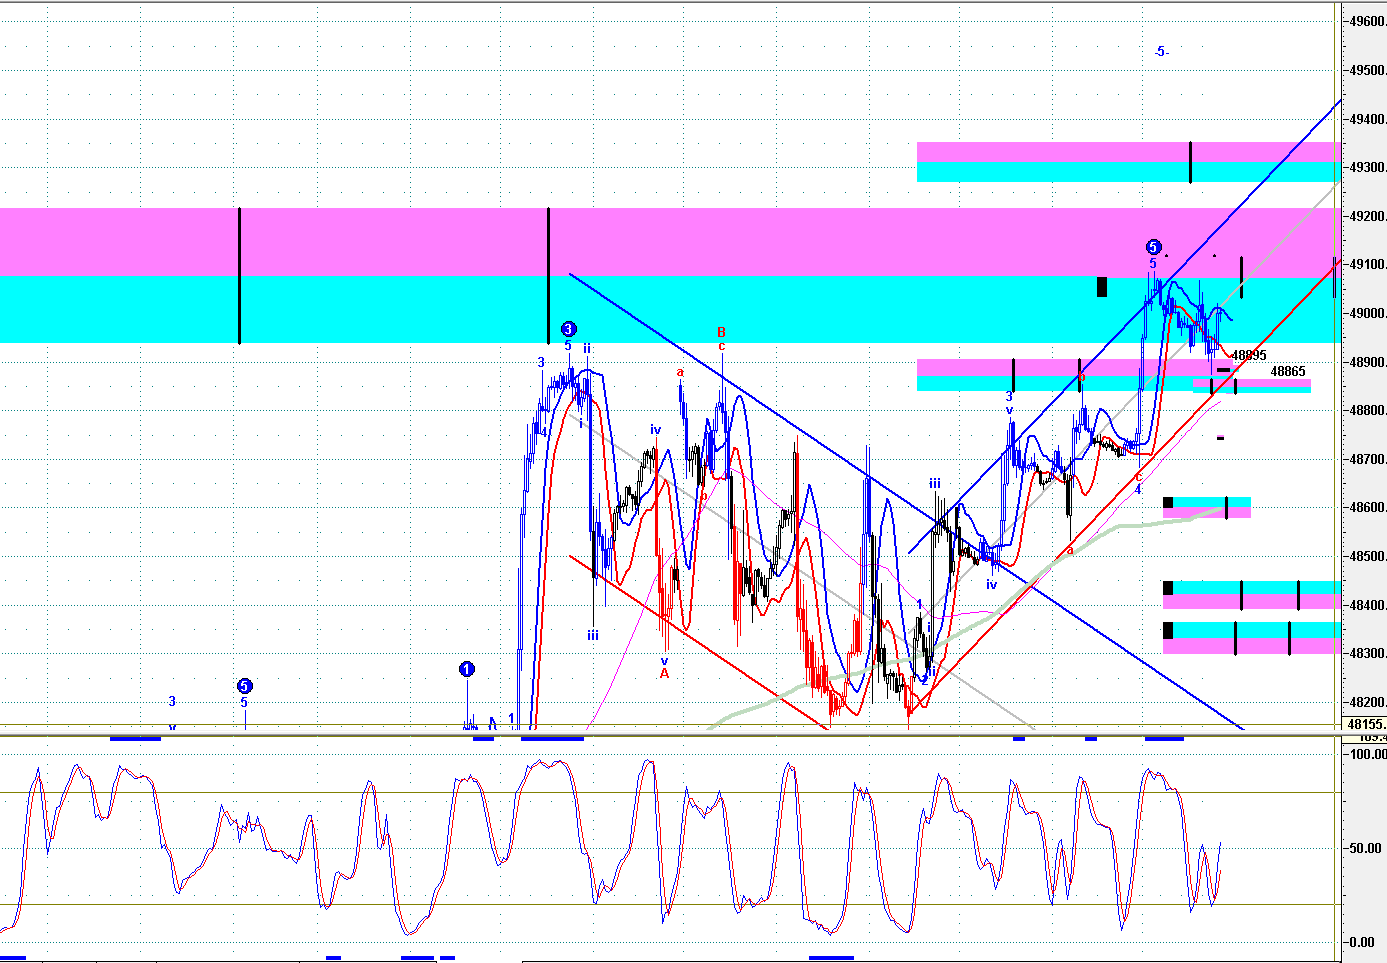Screen dimensions: 1387x963
Task: Select the 49400 price axis label
Action: (1367, 120)
